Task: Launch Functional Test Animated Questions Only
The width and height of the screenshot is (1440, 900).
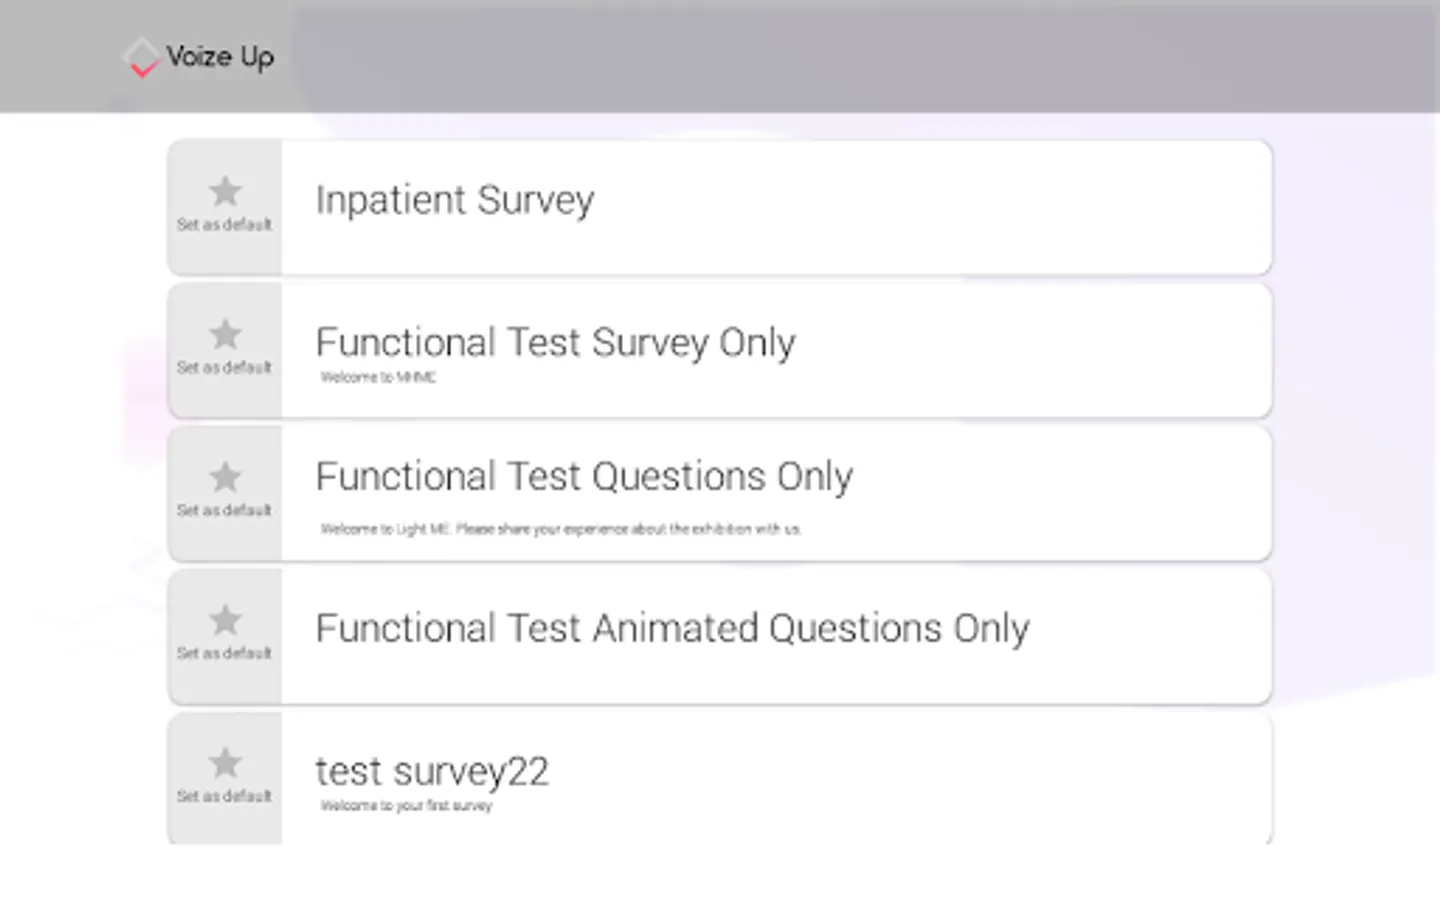Action: (672, 629)
